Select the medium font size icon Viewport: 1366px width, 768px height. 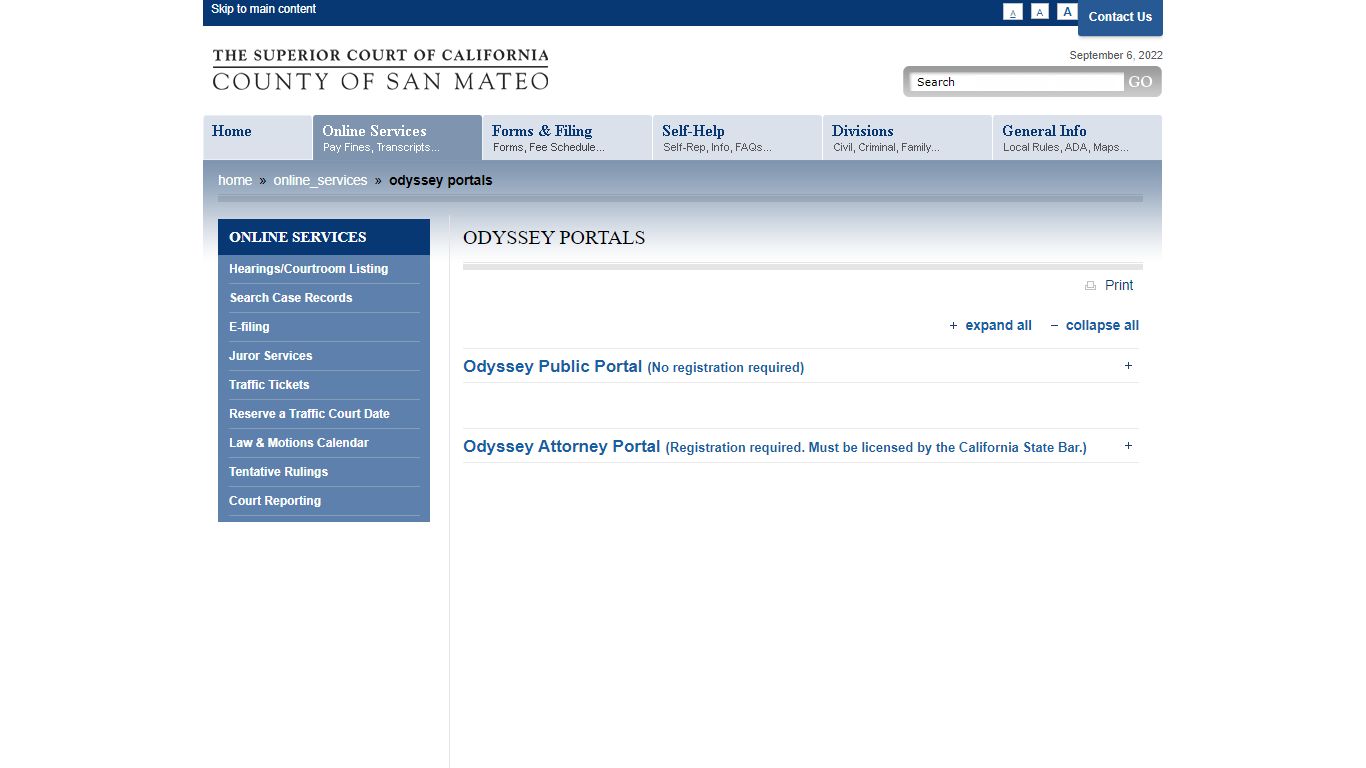tap(1040, 12)
